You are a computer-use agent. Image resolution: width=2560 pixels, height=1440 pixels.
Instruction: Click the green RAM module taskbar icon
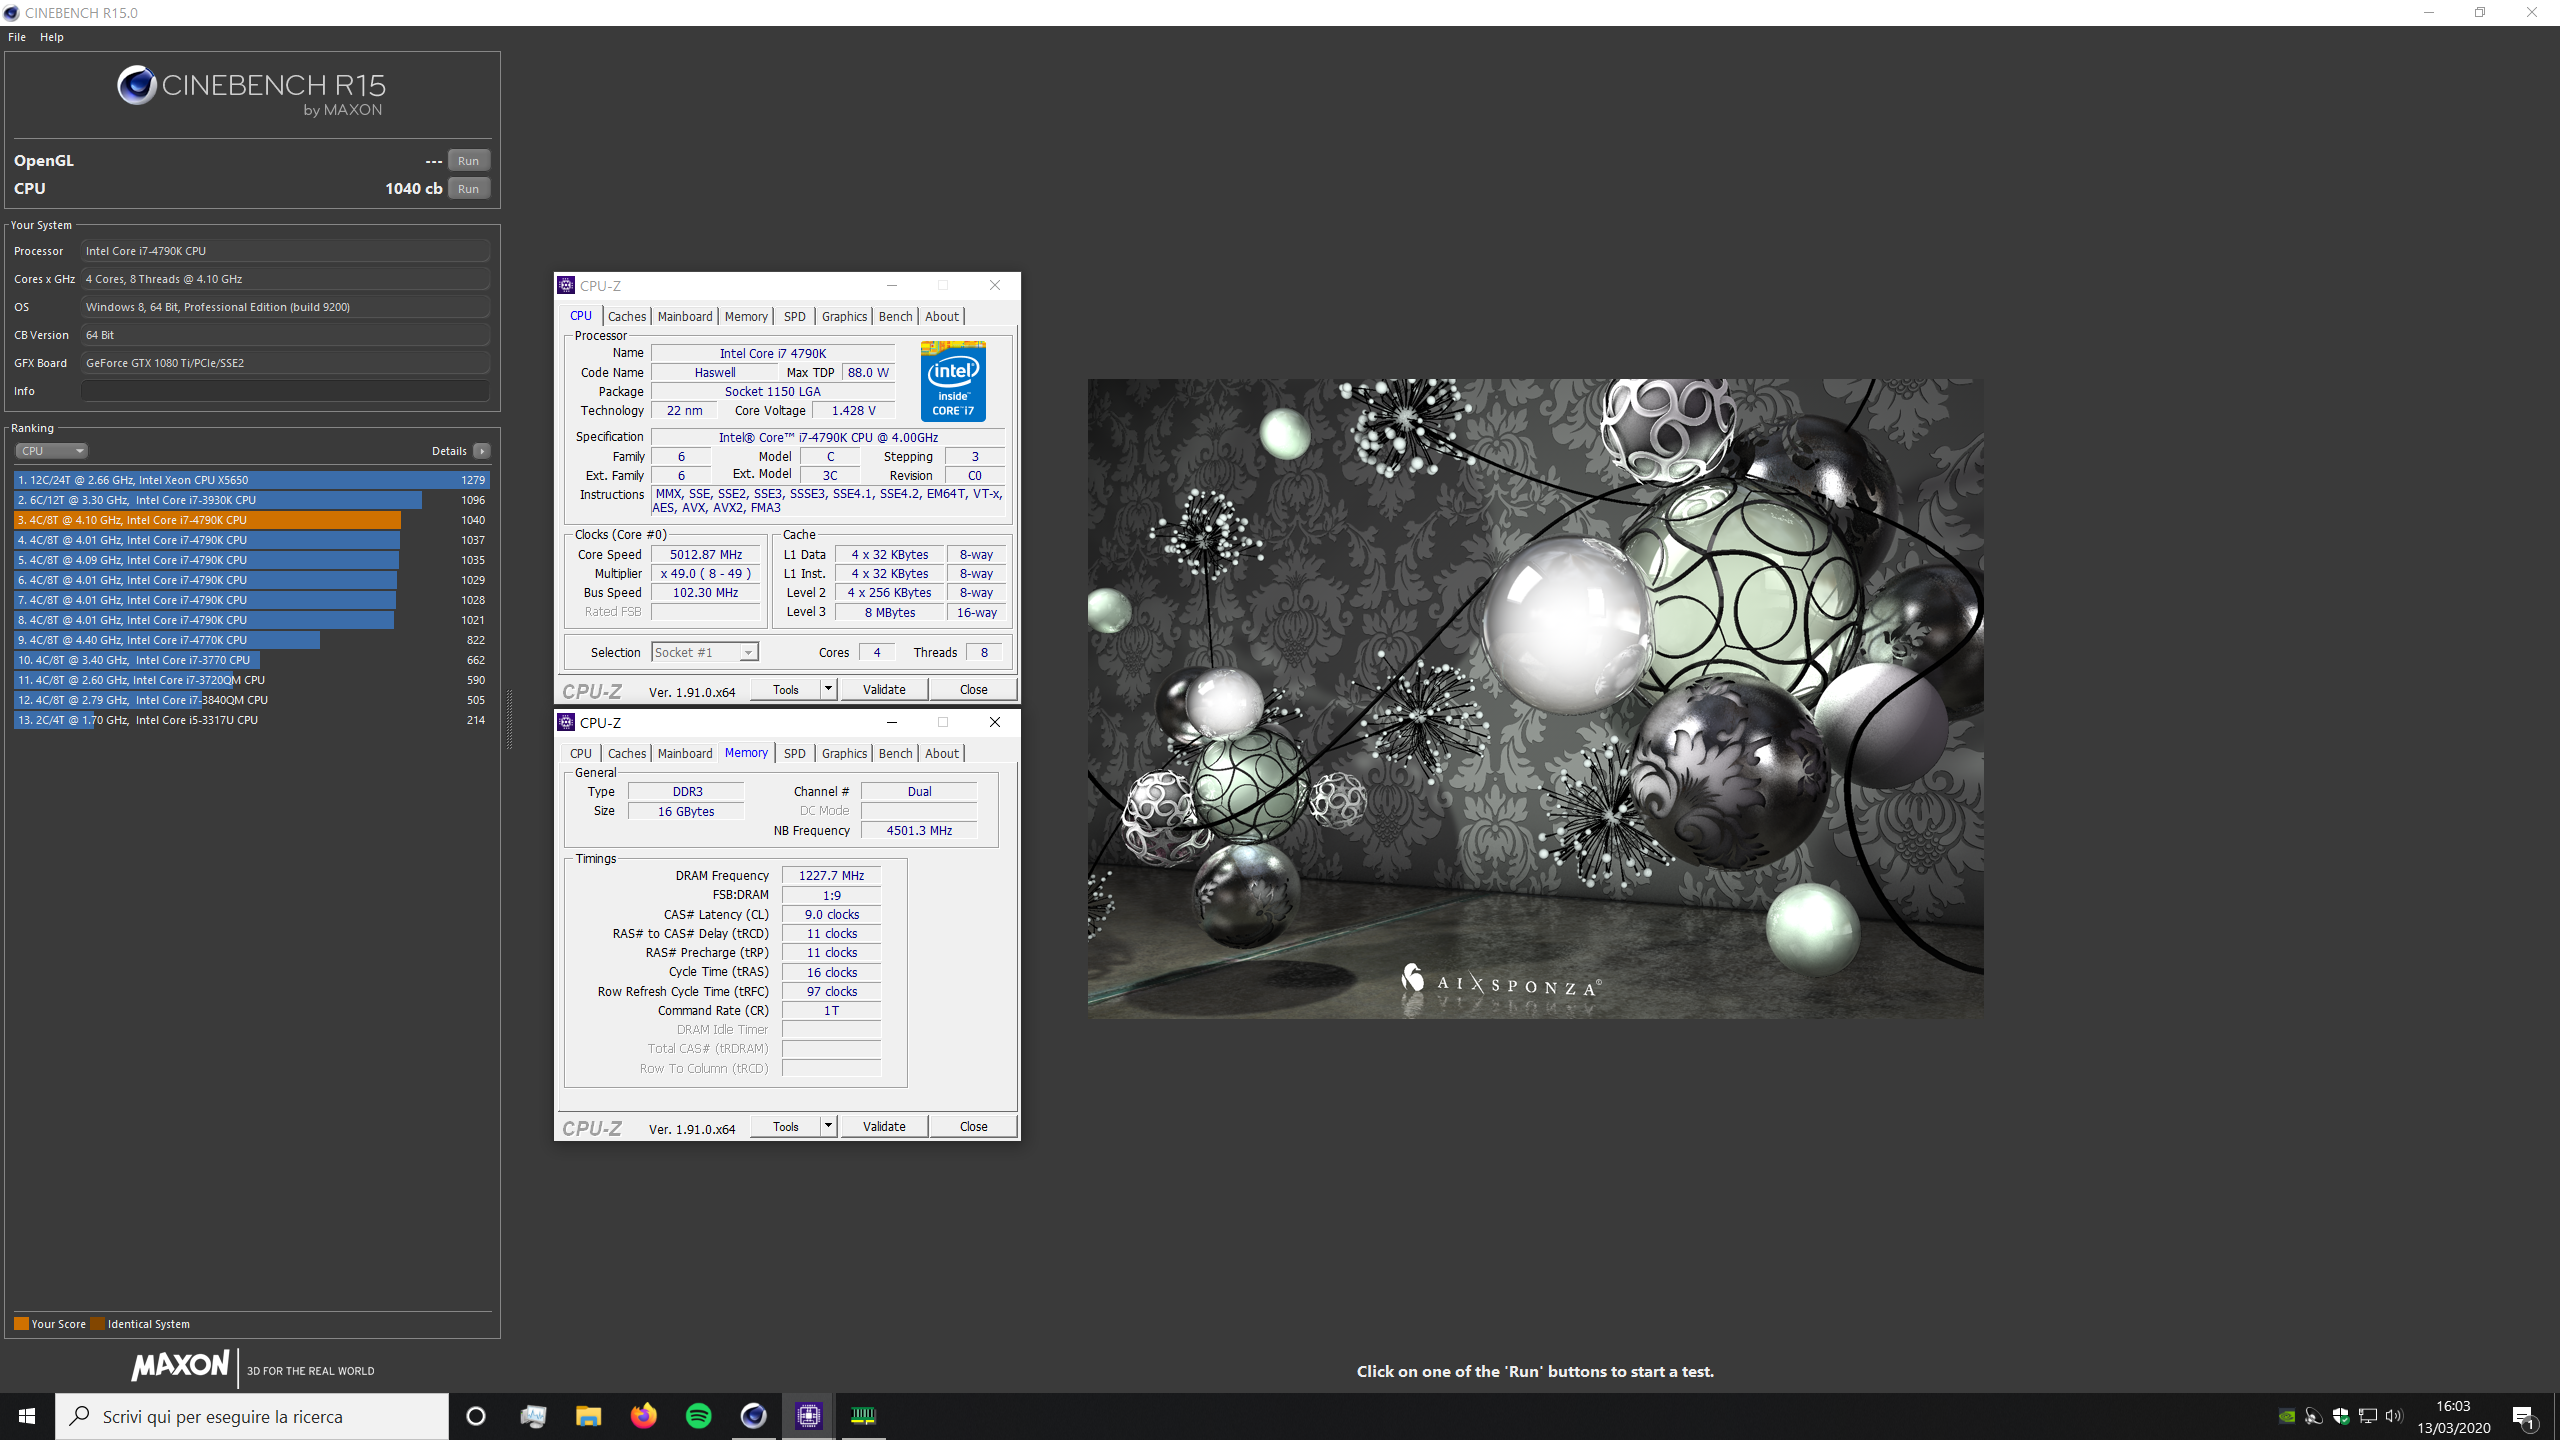click(863, 1416)
